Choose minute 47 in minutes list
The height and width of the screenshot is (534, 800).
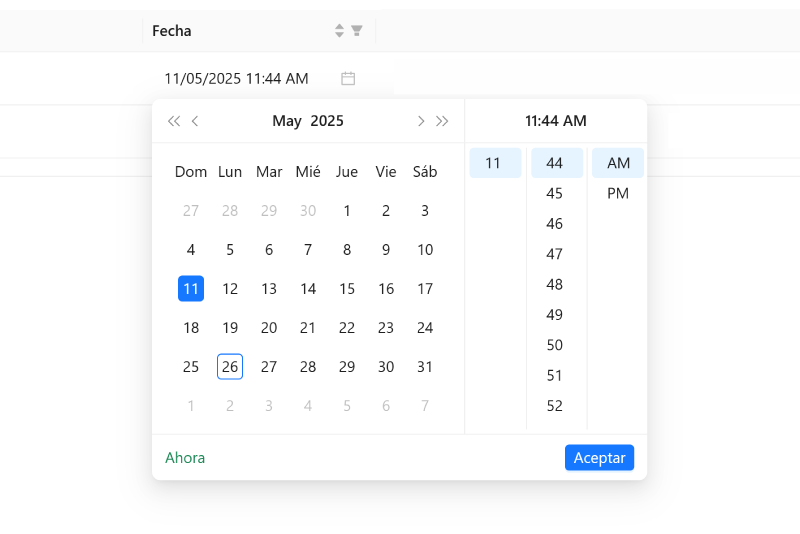[x=555, y=254]
